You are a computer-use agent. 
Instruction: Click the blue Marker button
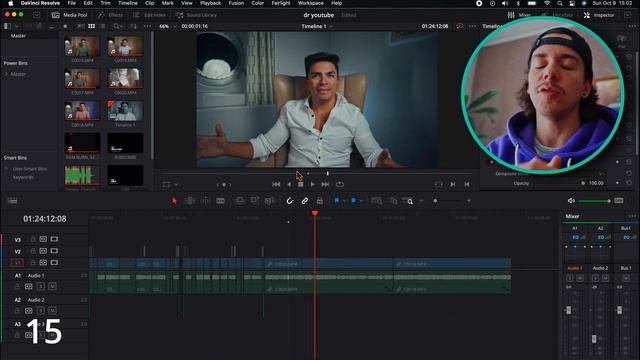(x=353, y=200)
